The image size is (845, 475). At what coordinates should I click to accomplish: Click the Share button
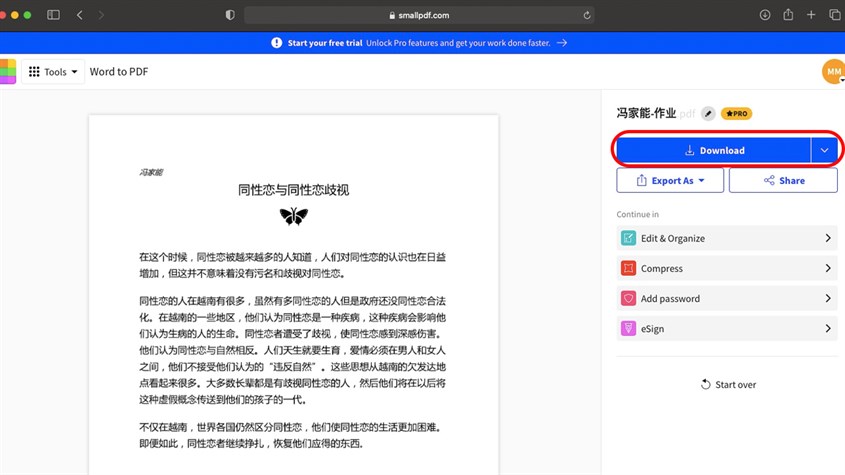coord(783,181)
